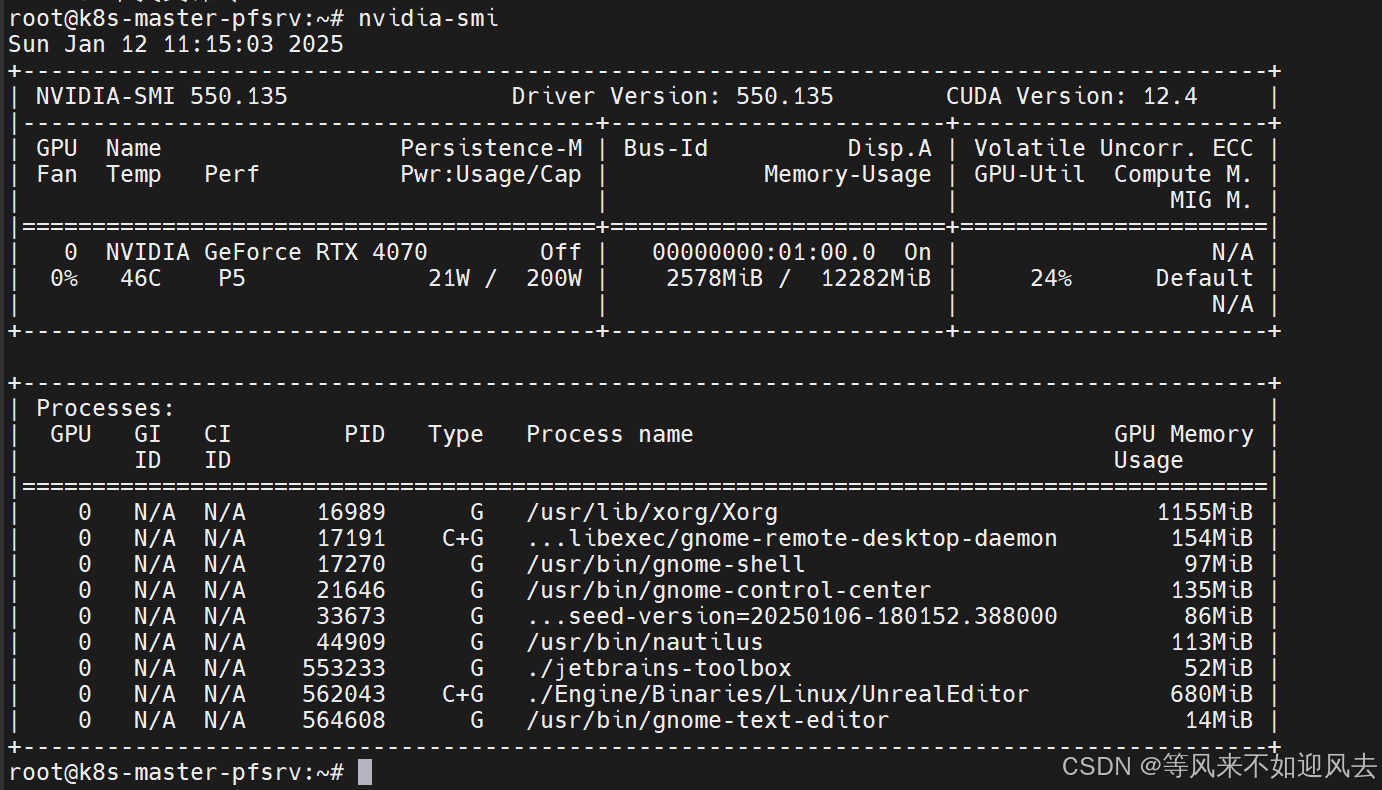Click the GPU-Util value 24%
Image resolution: width=1382 pixels, height=790 pixels.
[1051, 278]
